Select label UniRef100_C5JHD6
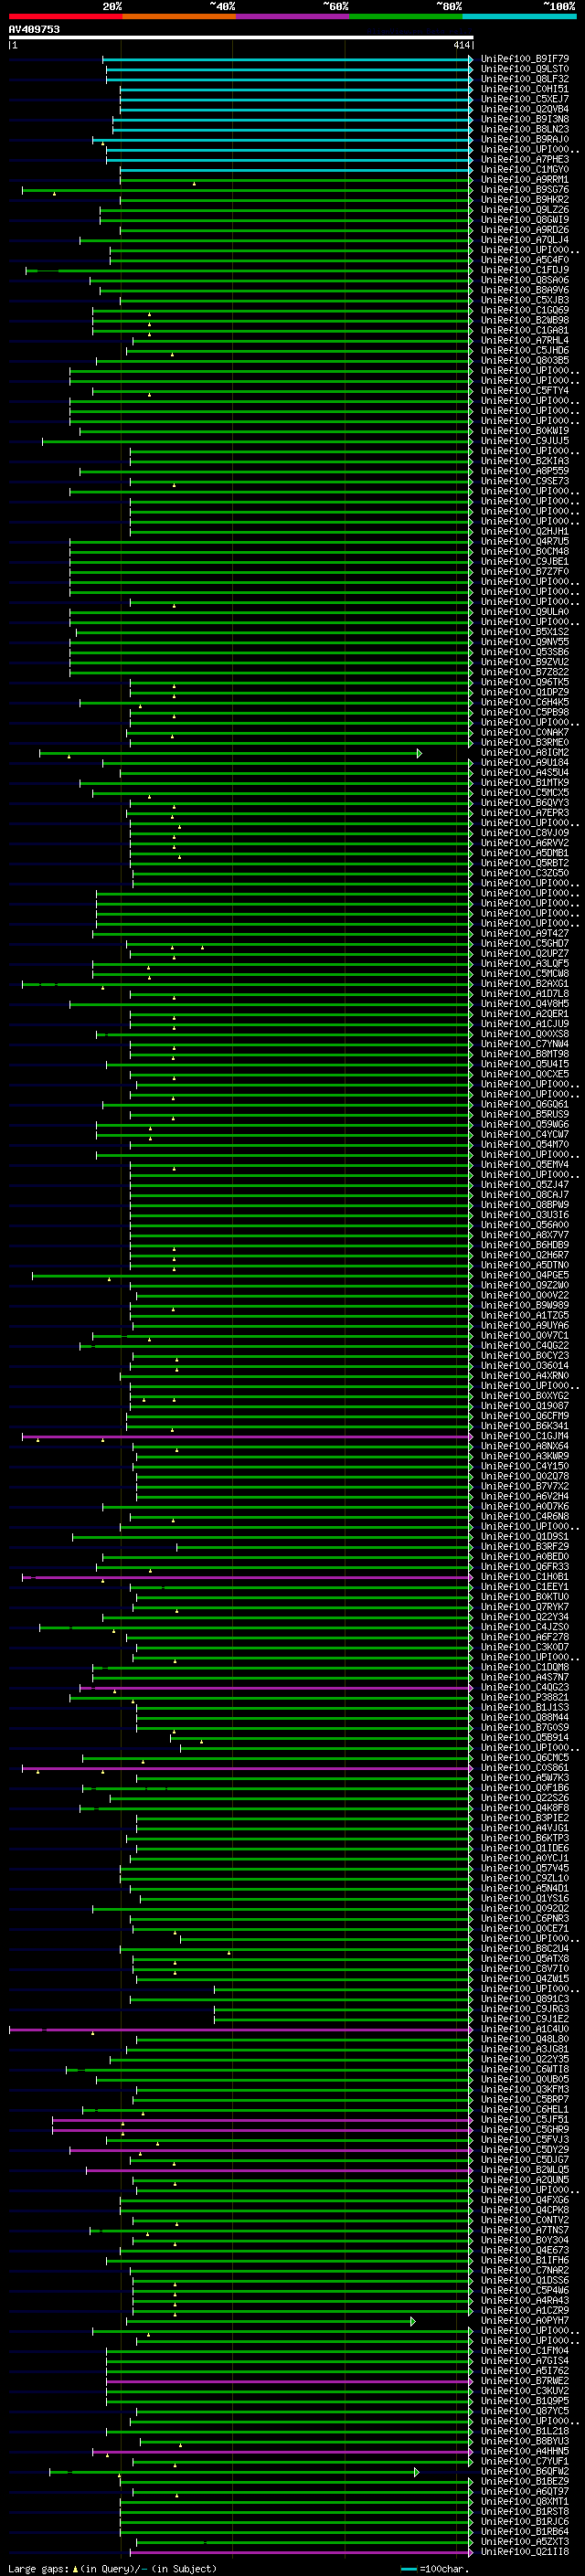This screenshot has width=585, height=2576. click(525, 350)
